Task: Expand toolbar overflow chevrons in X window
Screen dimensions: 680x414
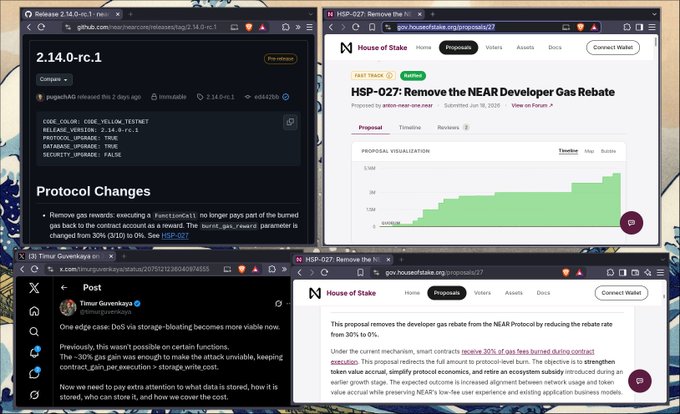Action: tap(284, 269)
